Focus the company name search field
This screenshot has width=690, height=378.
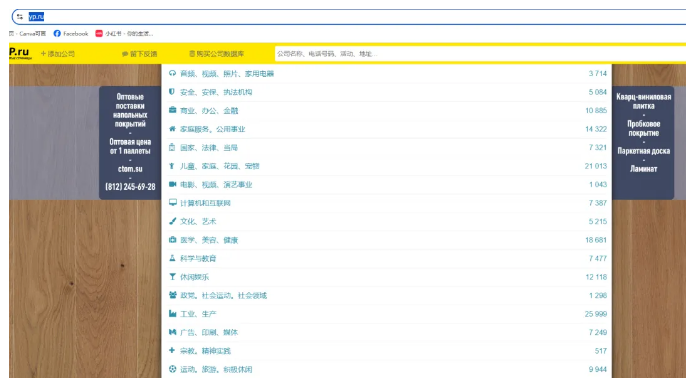(x=480, y=54)
